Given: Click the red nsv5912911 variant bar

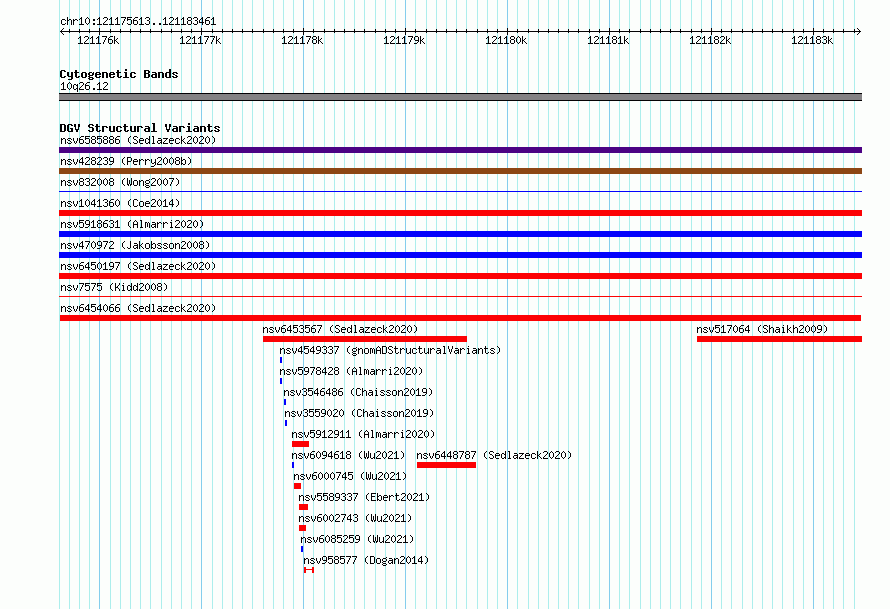Looking at the screenshot, I should tap(300, 444).
